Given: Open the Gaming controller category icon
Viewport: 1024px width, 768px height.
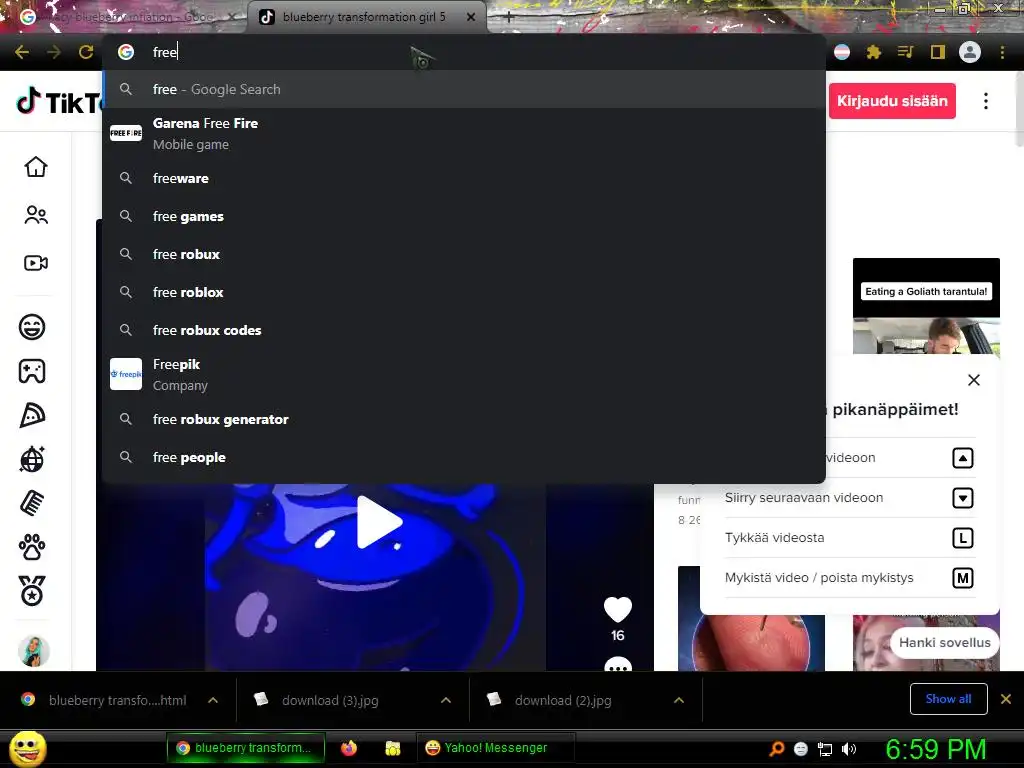Looking at the screenshot, I should pos(32,372).
